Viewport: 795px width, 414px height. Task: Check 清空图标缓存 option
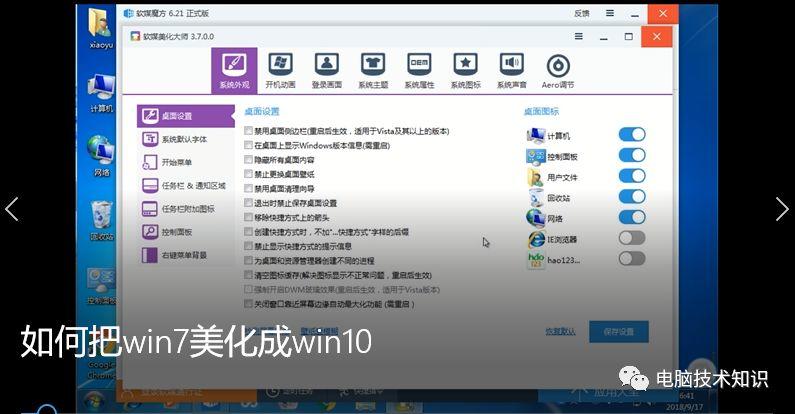click(x=248, y=275)
